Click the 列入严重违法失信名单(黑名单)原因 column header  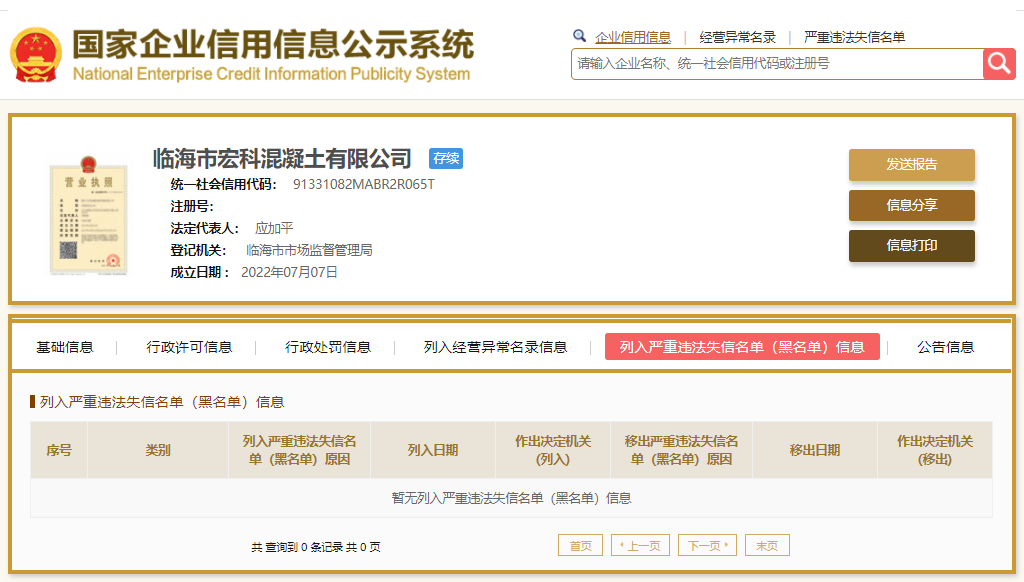[299, 450]
